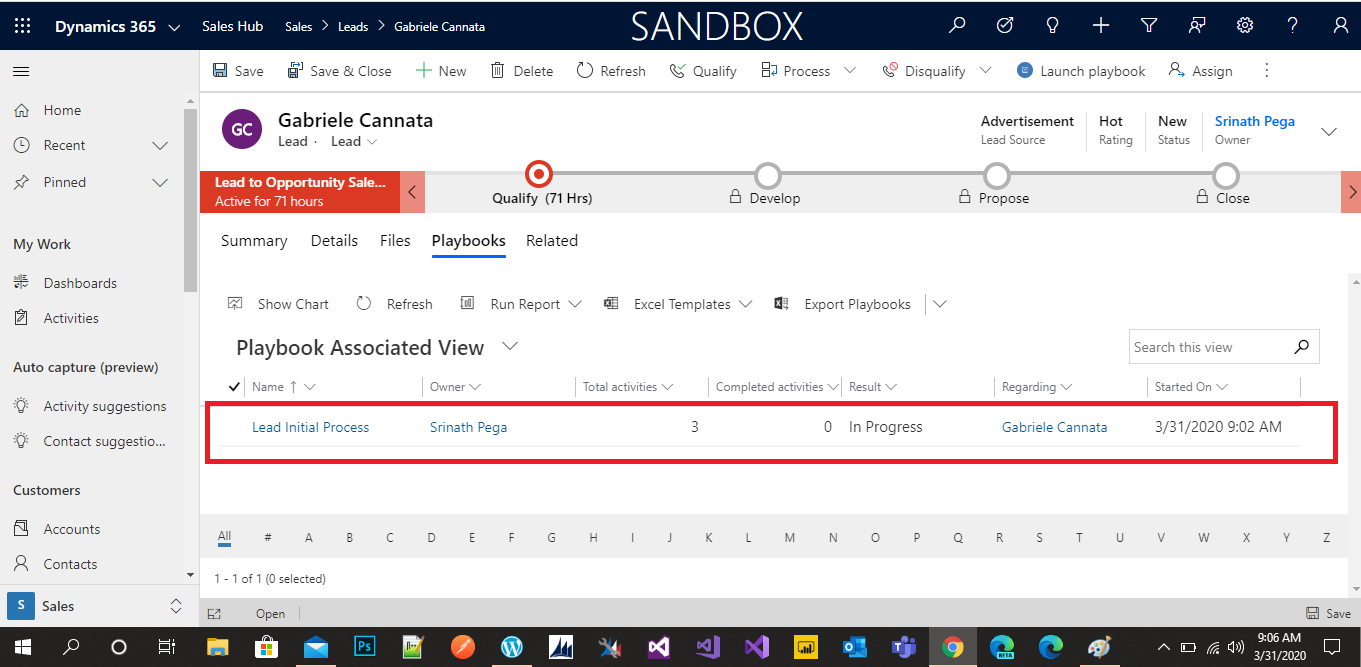Click the select-all check column header
The image size is (1361, 667).
click(x=233, y=386)
